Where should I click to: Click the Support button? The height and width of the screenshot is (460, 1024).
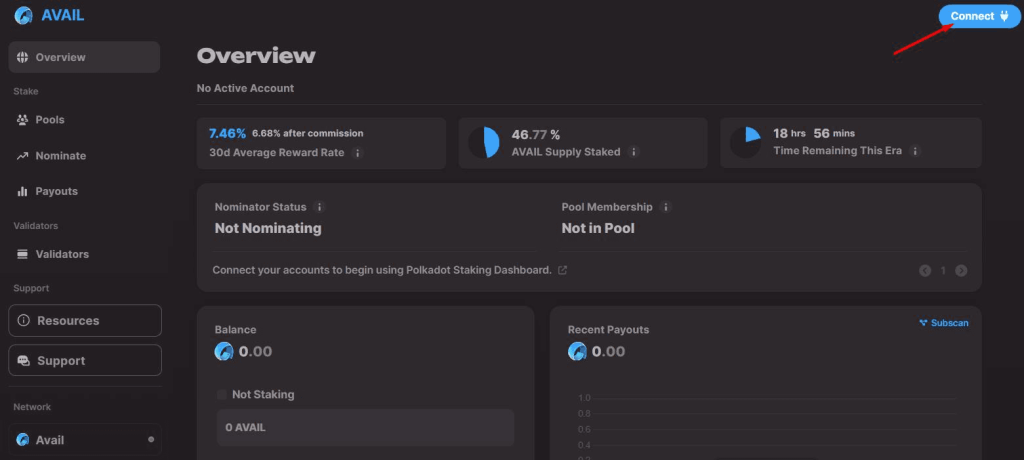[x=85, y=361]
